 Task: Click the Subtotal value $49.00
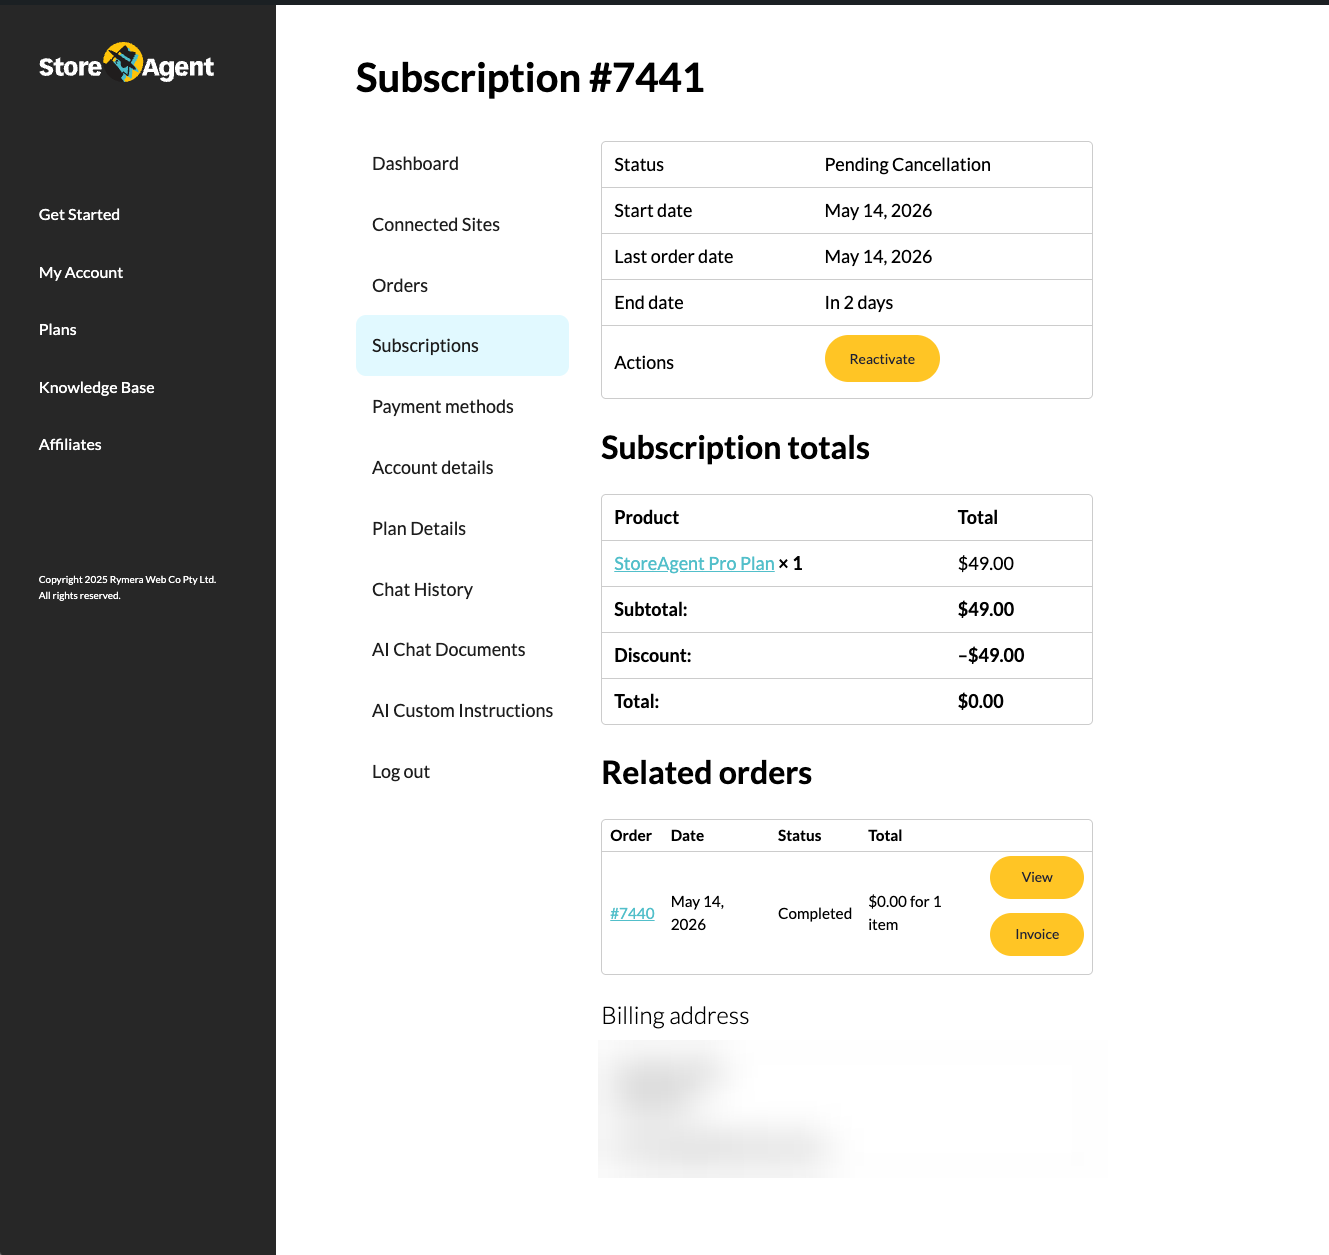click(986, 609)
